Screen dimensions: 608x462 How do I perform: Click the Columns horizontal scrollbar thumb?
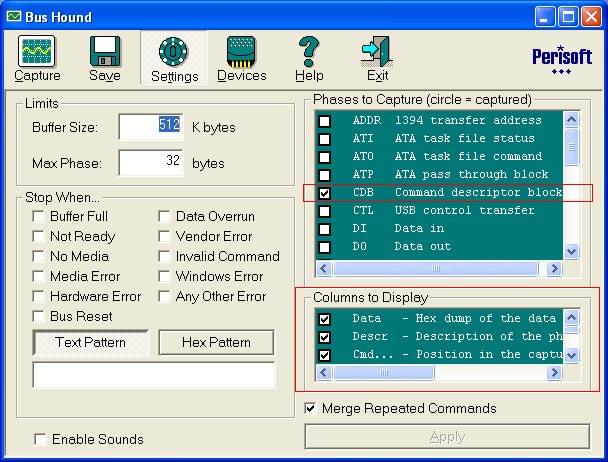click(384, 373)
